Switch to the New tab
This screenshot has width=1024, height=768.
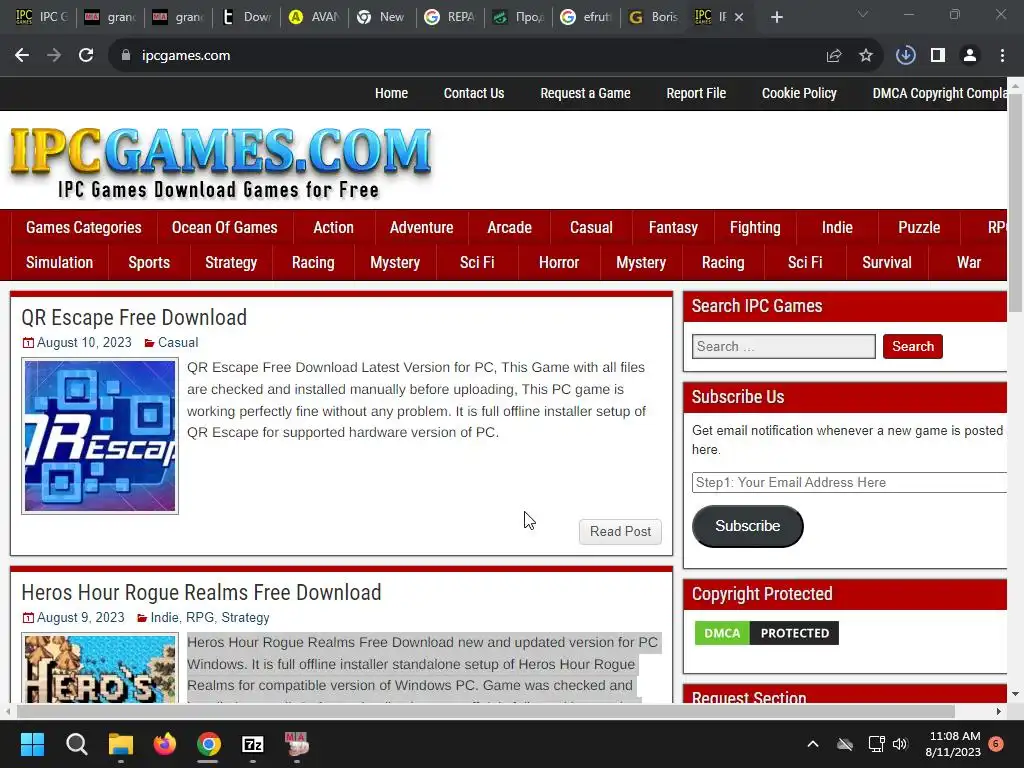(x=381, y=17)
